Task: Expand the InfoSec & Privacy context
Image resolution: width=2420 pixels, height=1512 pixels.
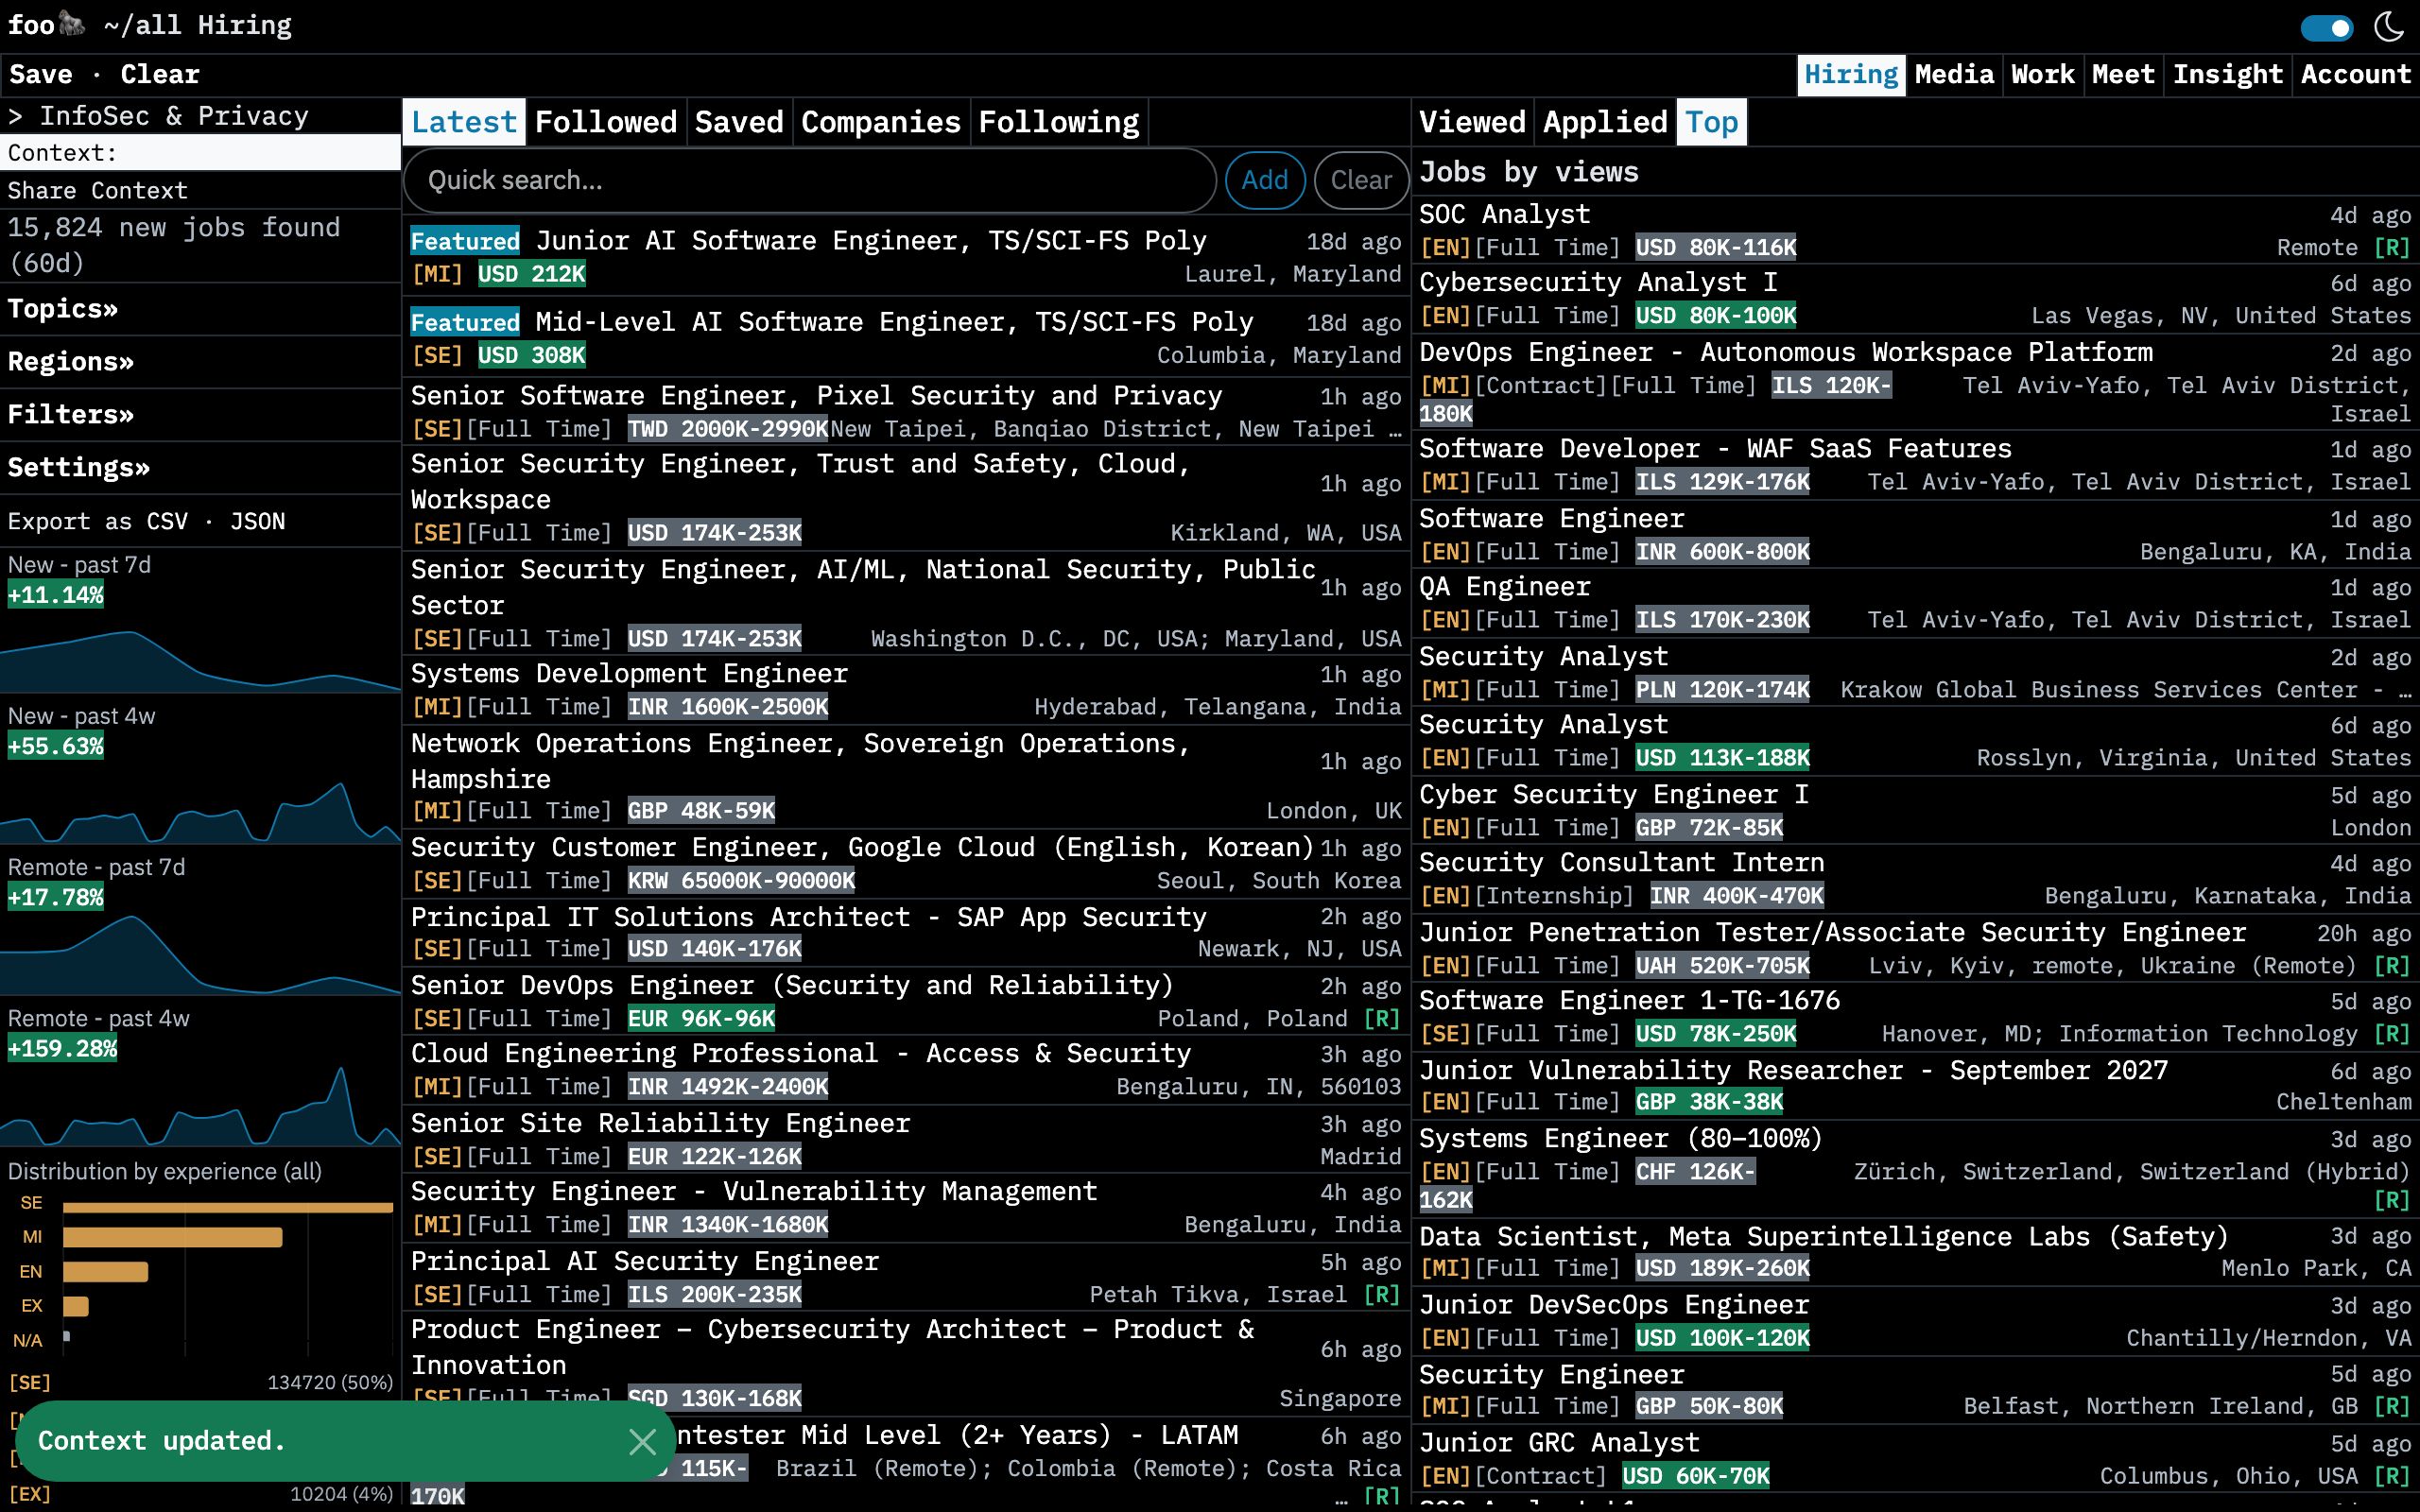Action: point(159,116)
